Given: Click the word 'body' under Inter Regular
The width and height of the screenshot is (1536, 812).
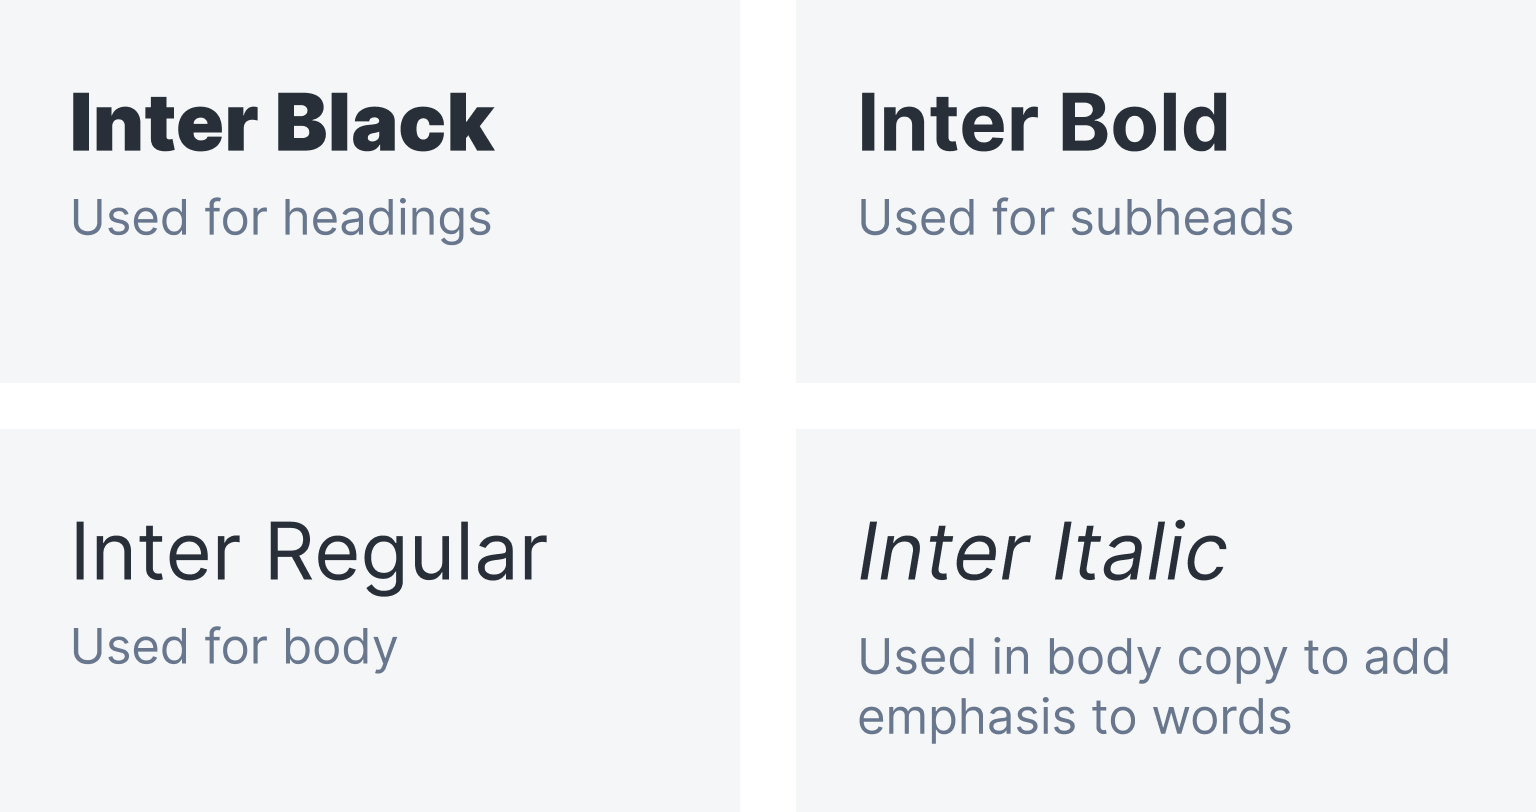Looking at the screenshot, I should point(340,647).
